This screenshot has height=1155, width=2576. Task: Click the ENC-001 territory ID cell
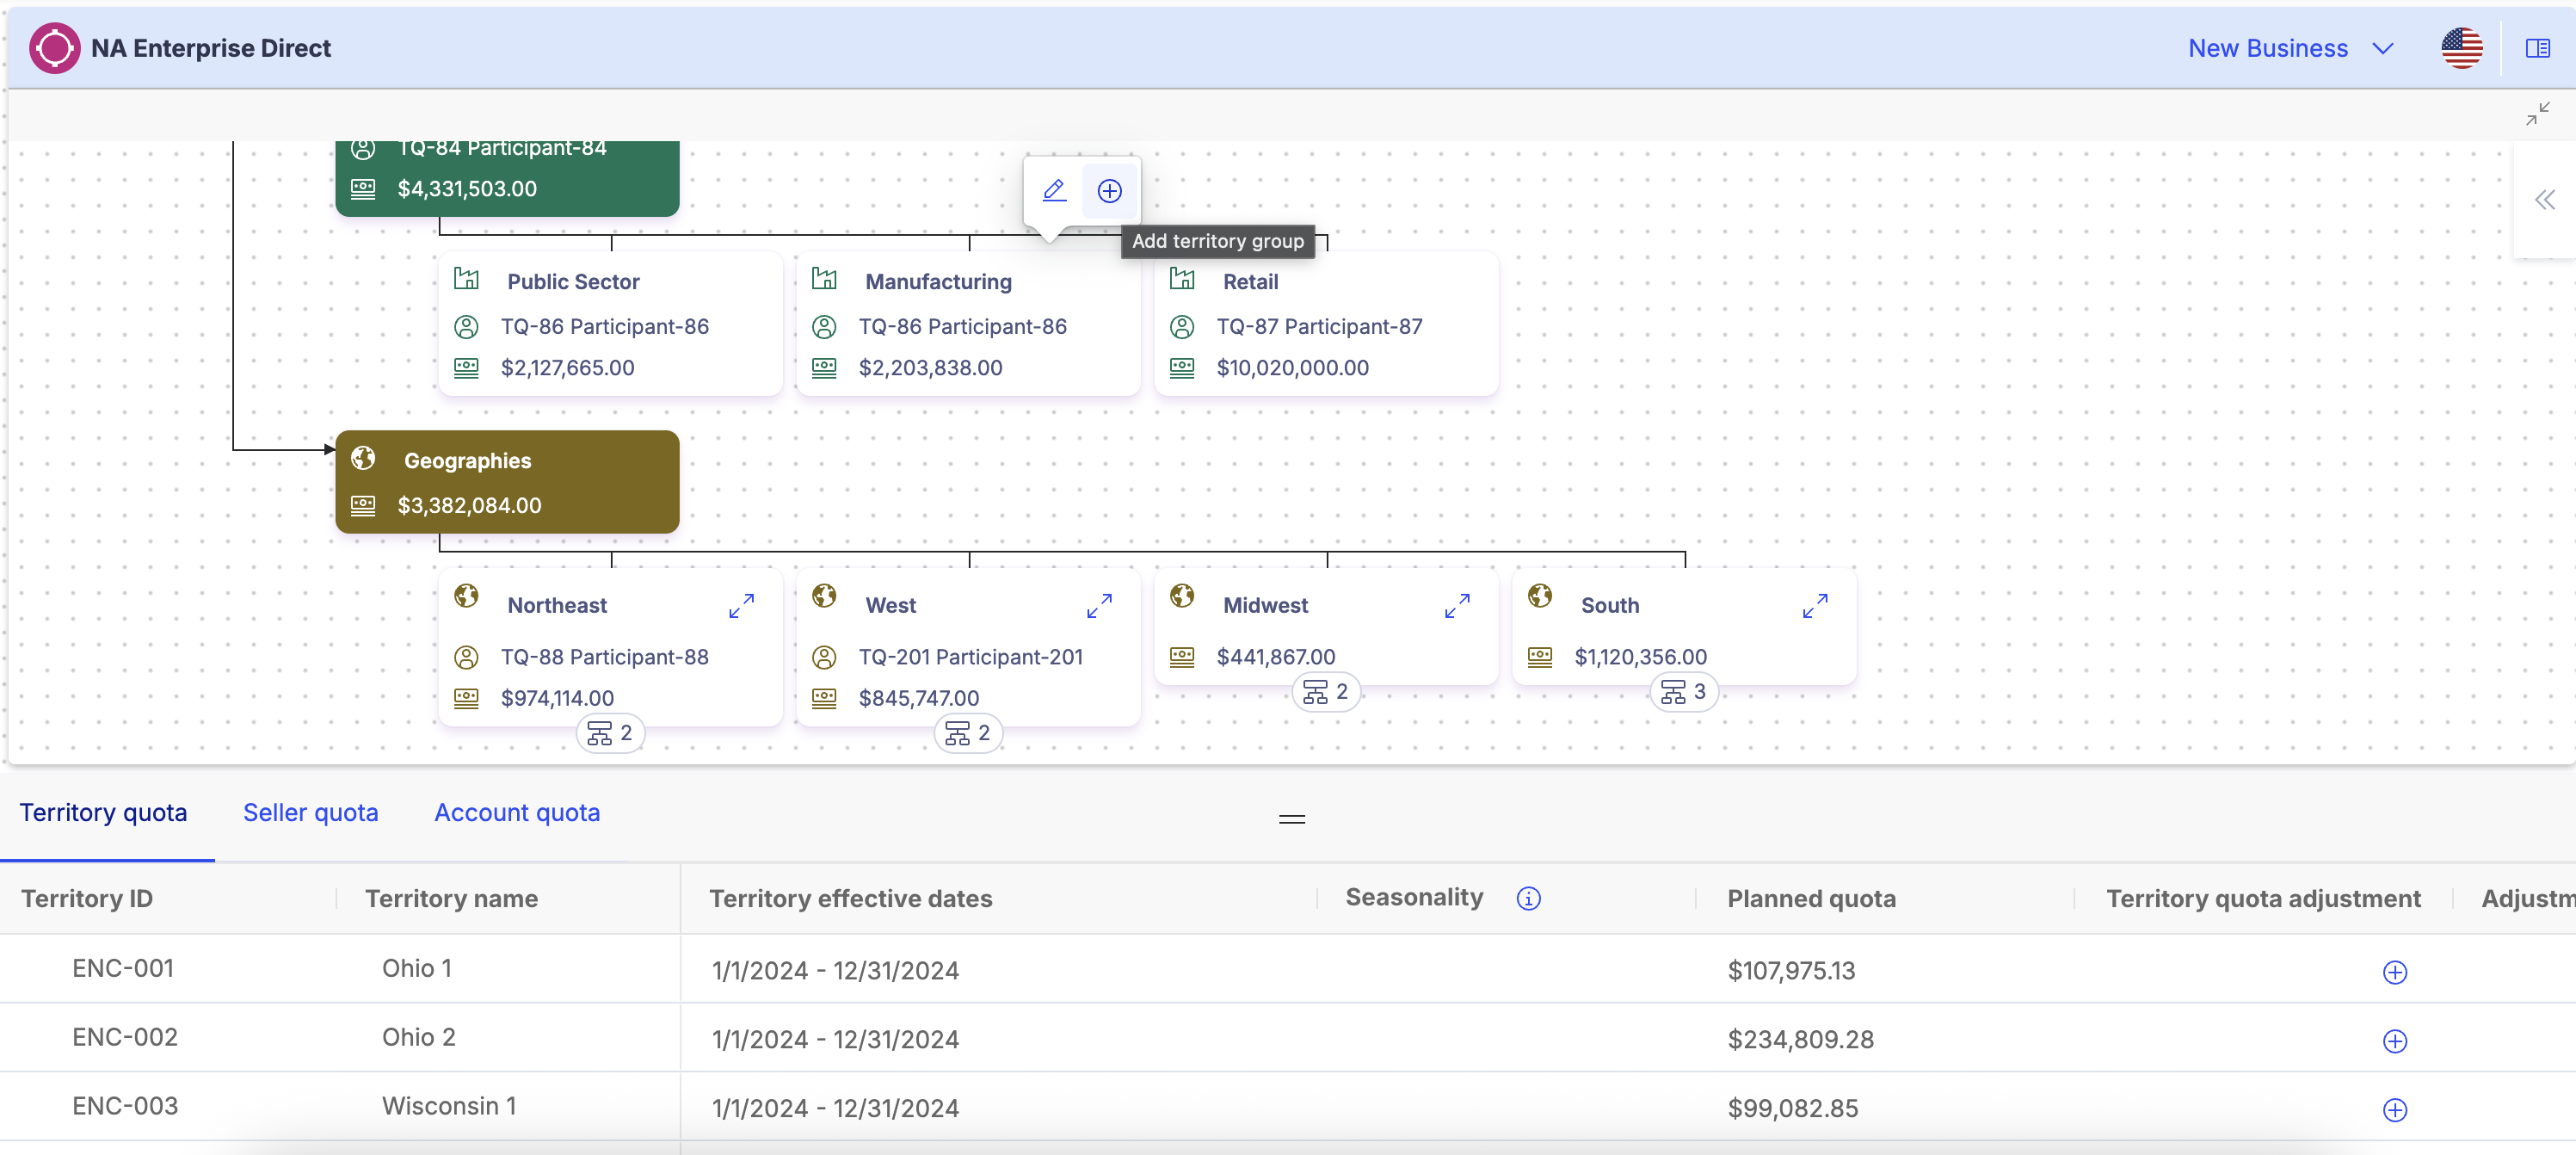coord(123,968)
